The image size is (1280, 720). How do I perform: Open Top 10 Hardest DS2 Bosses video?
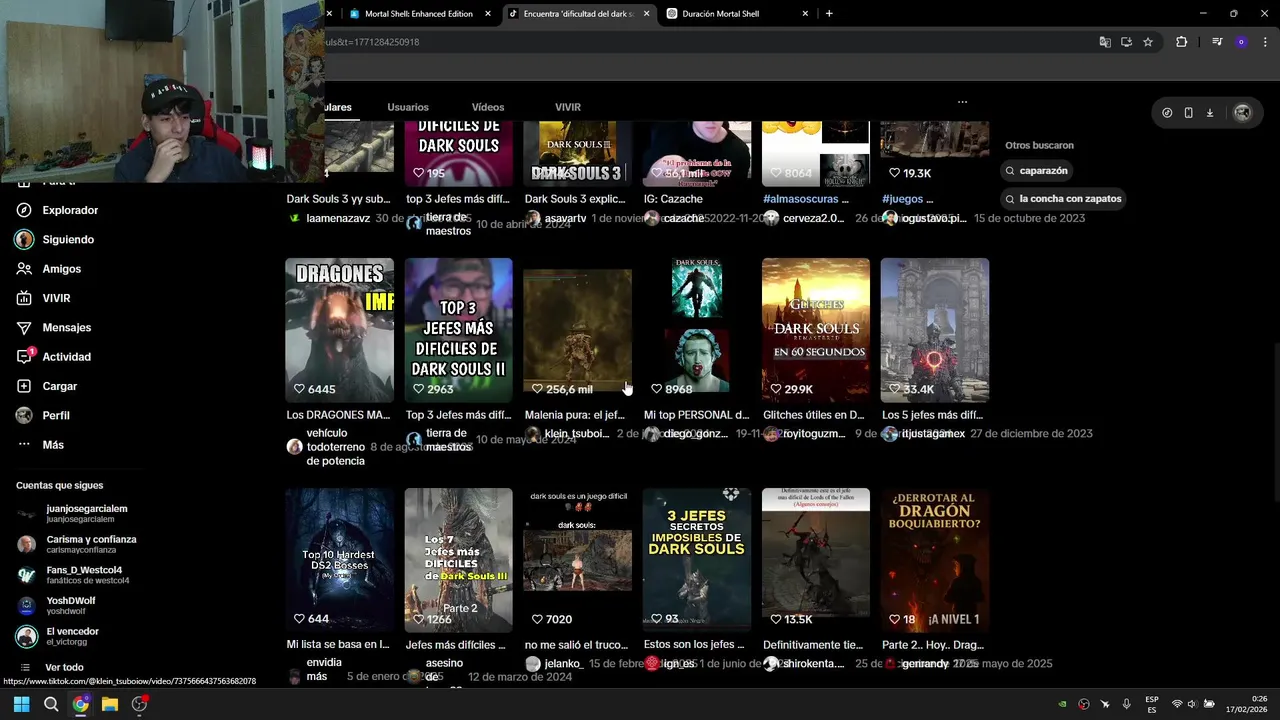tap(339, 560)
